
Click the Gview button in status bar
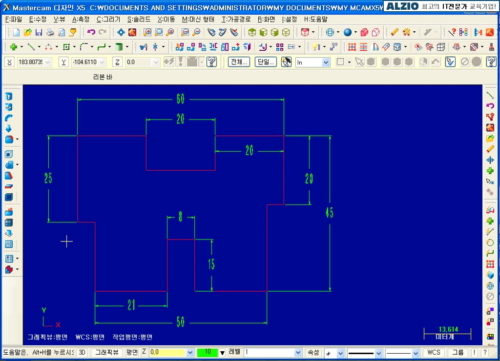pos(107,352)
